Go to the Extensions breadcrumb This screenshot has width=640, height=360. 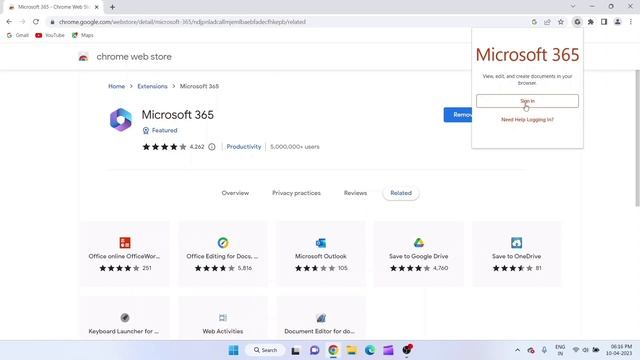point(152,86)
